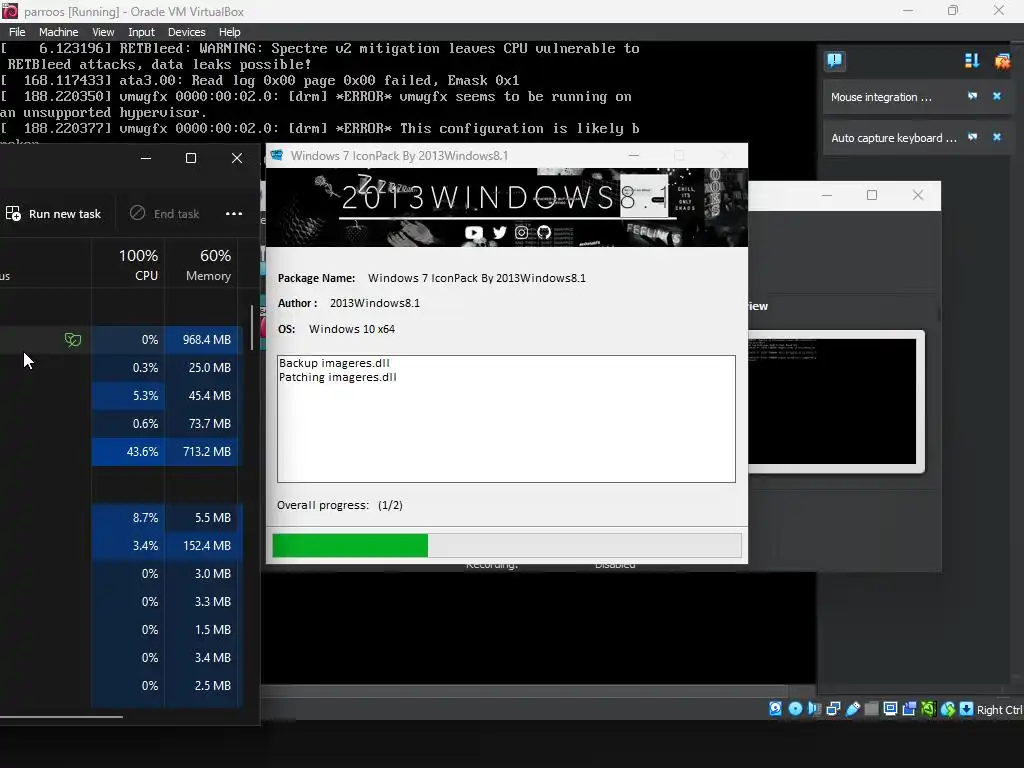This screenshot has height=768, width=1024.
Task: Open the Auto capture keyboard notification
Action: pyautogui.click(x=893, y=138)
